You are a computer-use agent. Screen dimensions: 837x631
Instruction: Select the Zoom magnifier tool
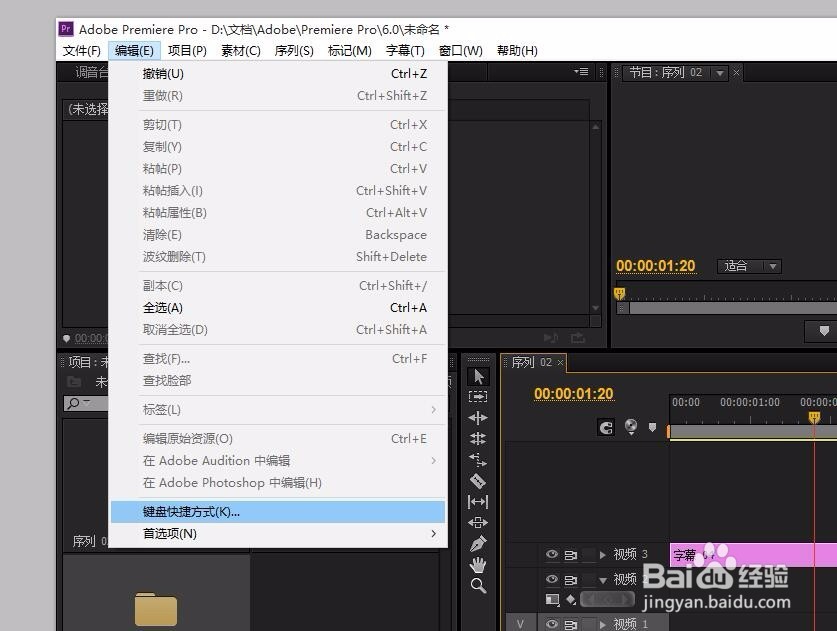point(478,586)
